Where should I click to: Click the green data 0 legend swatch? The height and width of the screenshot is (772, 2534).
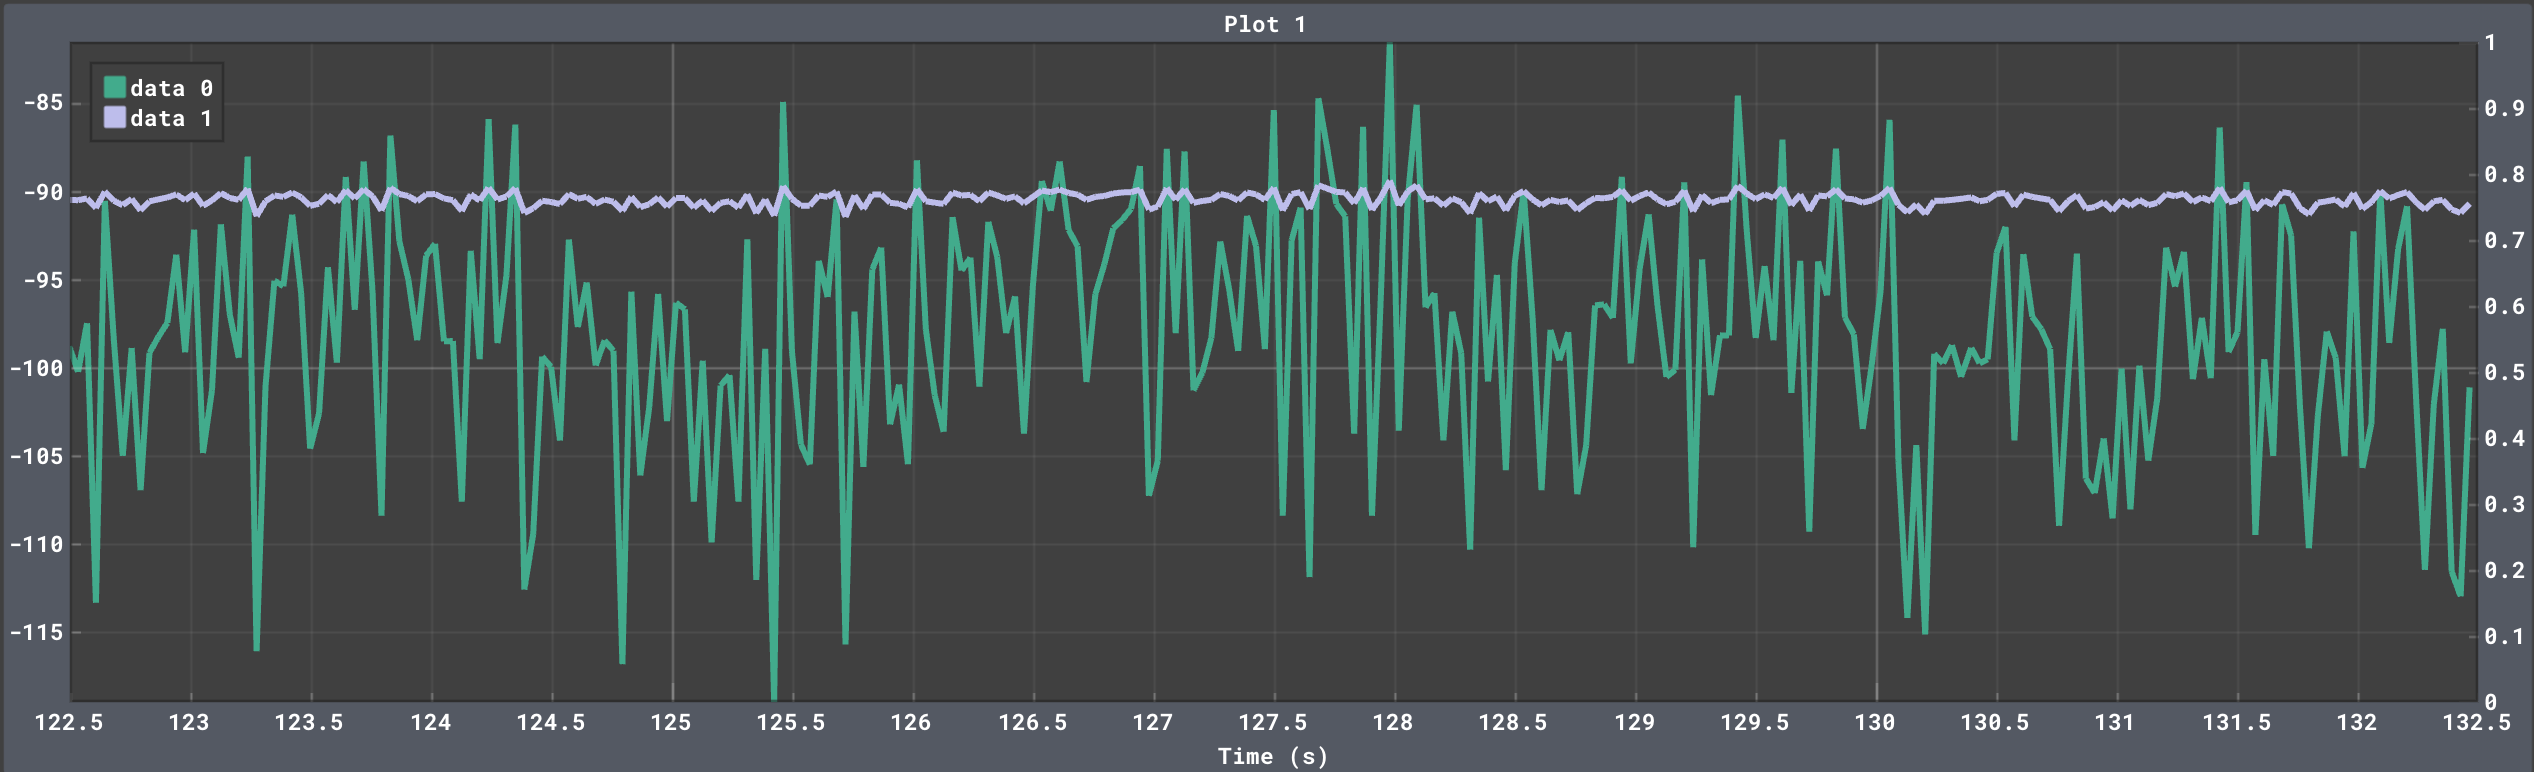[115, 88]
